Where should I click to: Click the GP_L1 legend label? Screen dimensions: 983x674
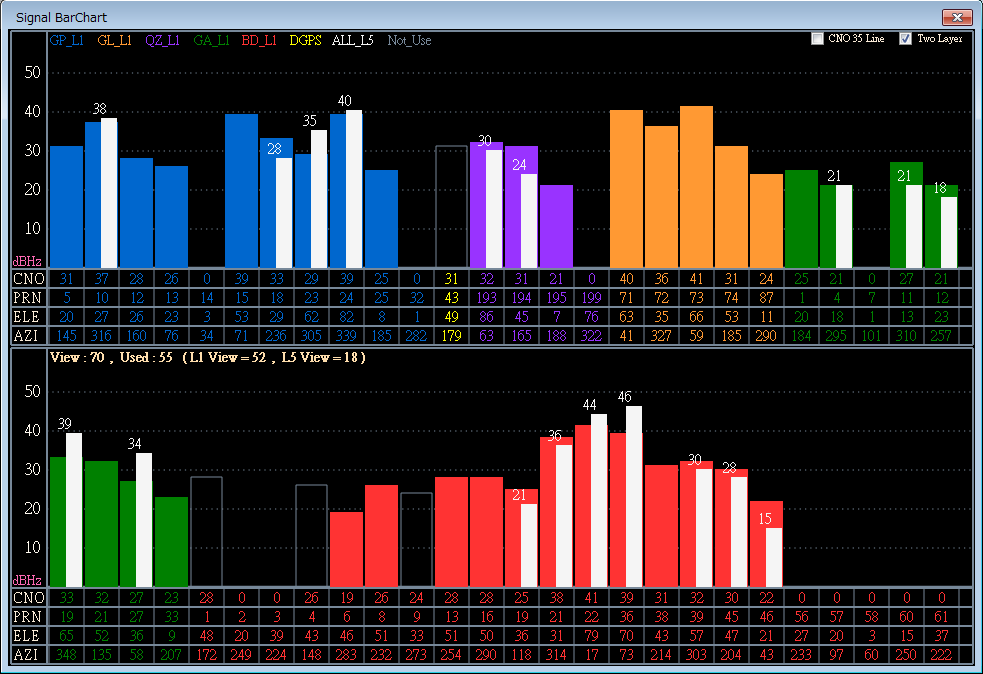(66, 40)
